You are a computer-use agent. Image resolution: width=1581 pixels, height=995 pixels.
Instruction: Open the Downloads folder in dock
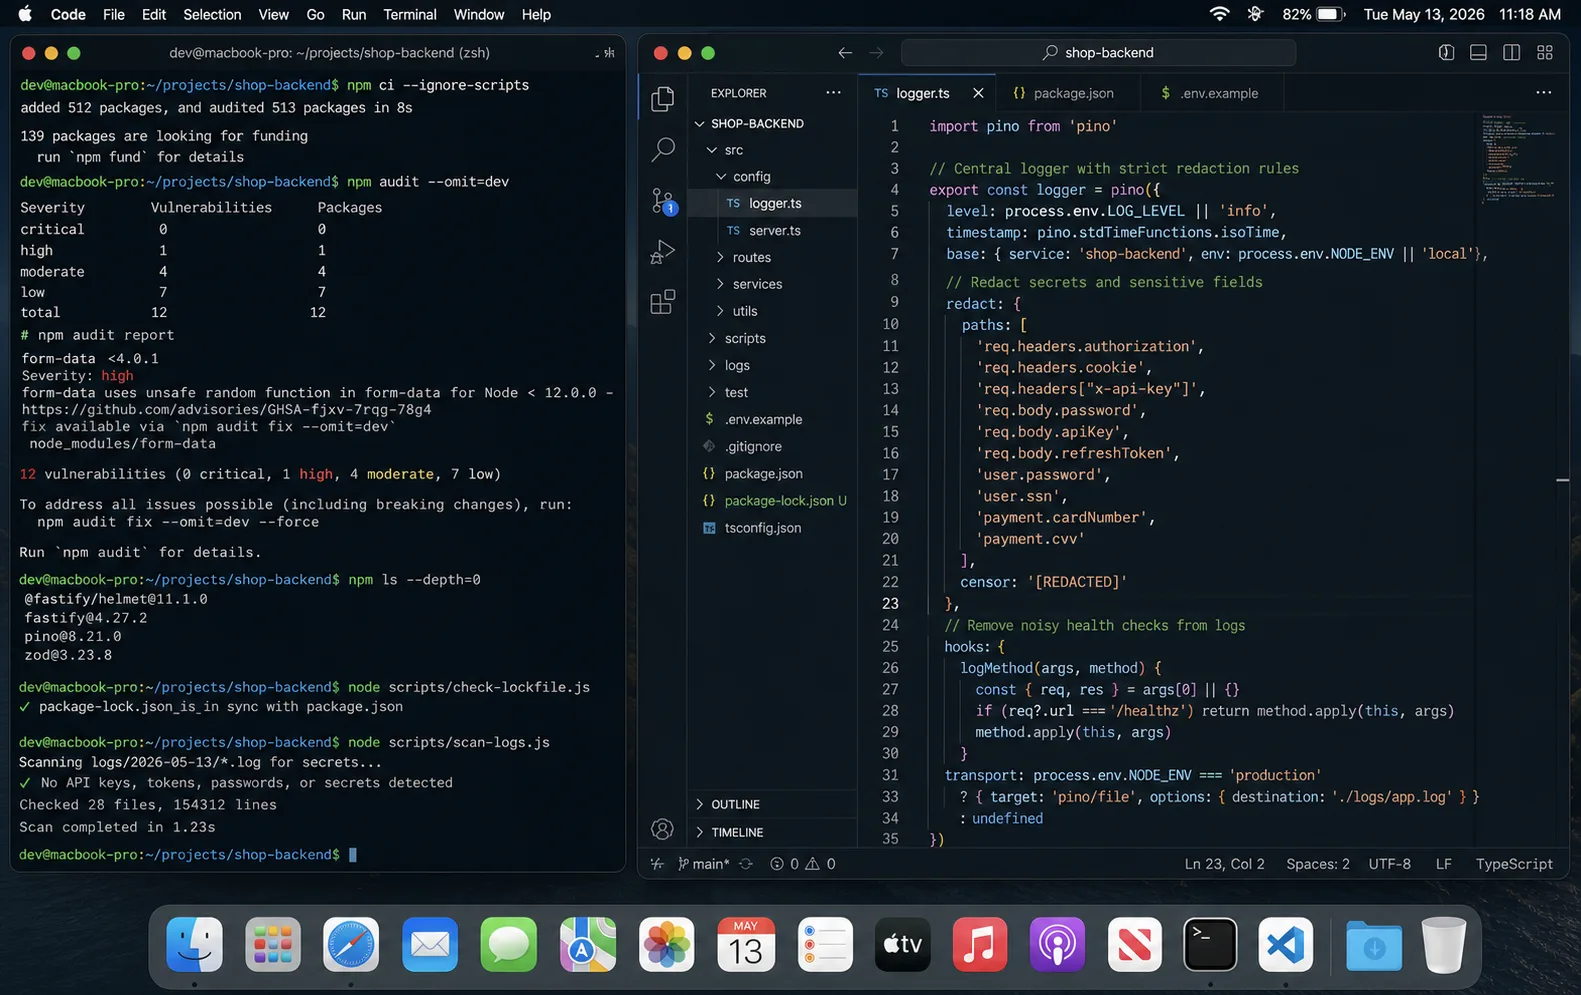[x=1374, y=946]
